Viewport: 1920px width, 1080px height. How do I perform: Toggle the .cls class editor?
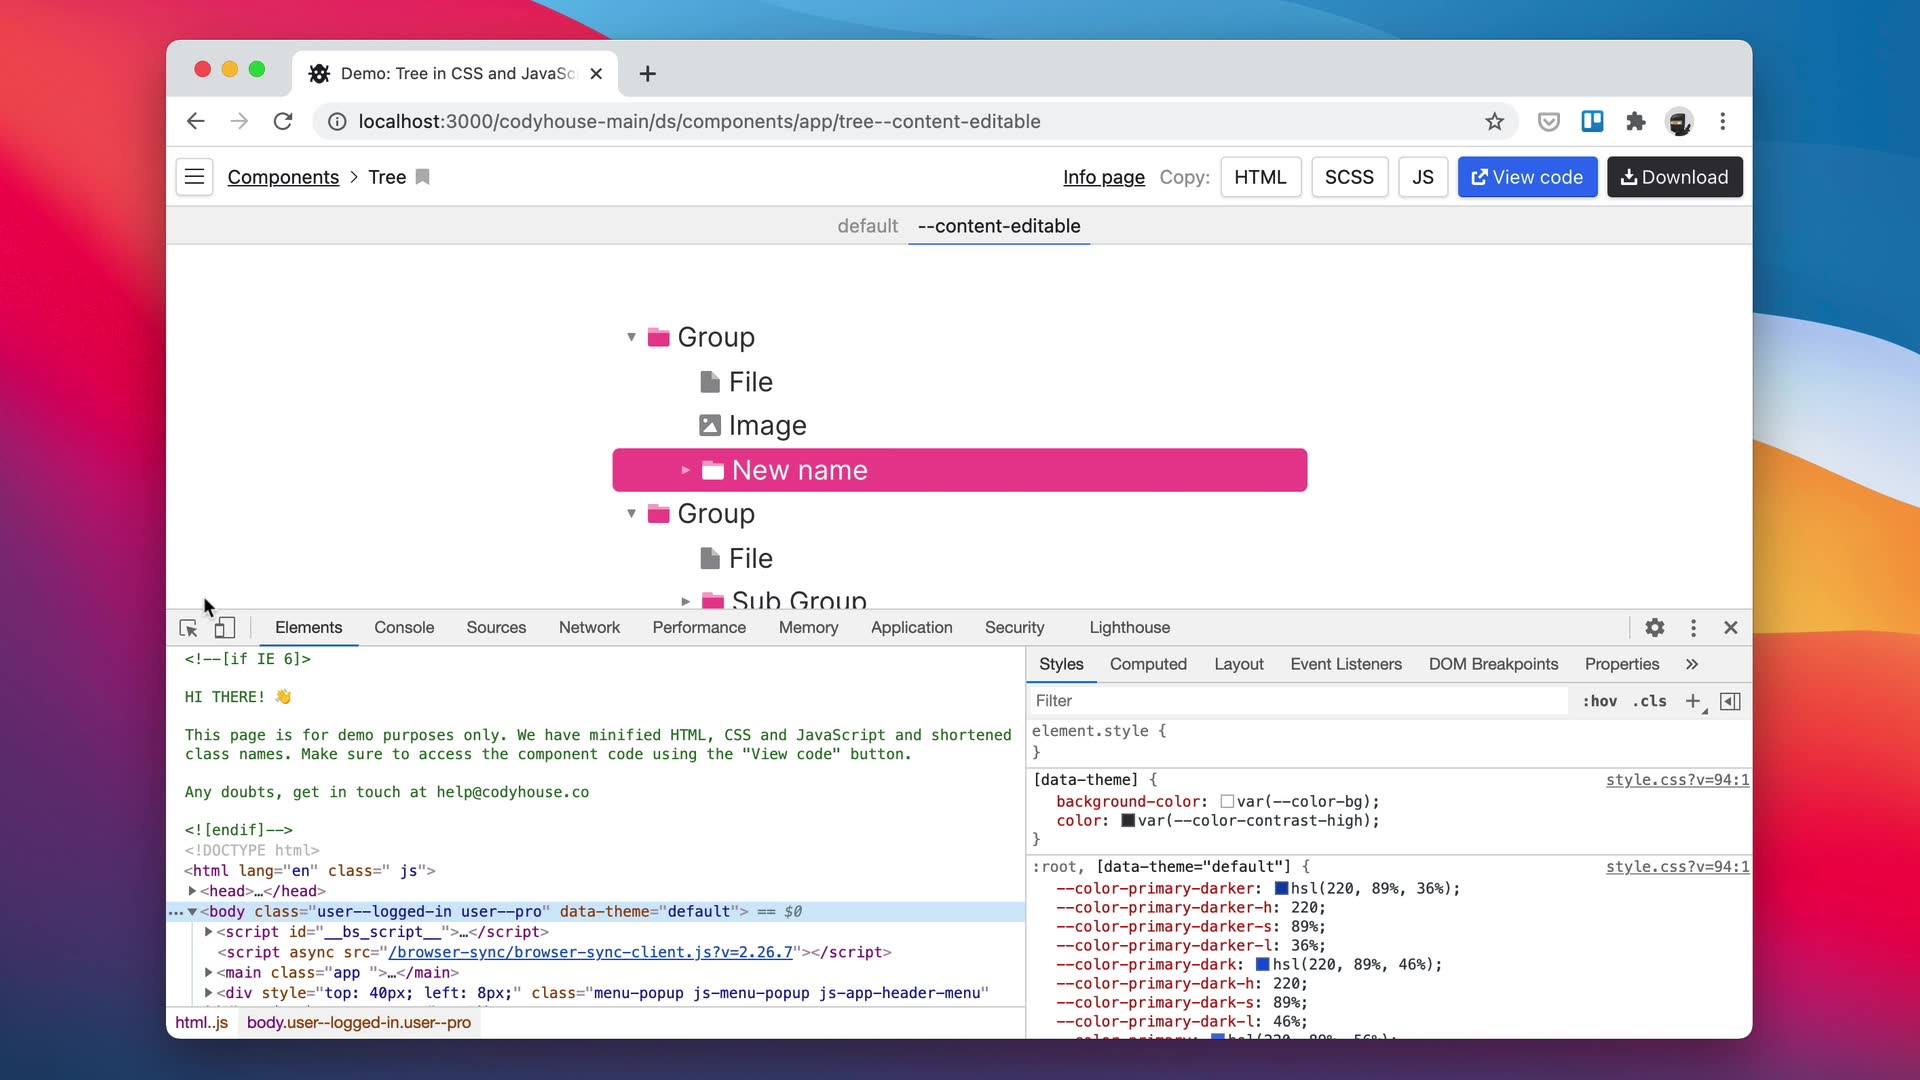point(1650,701)
